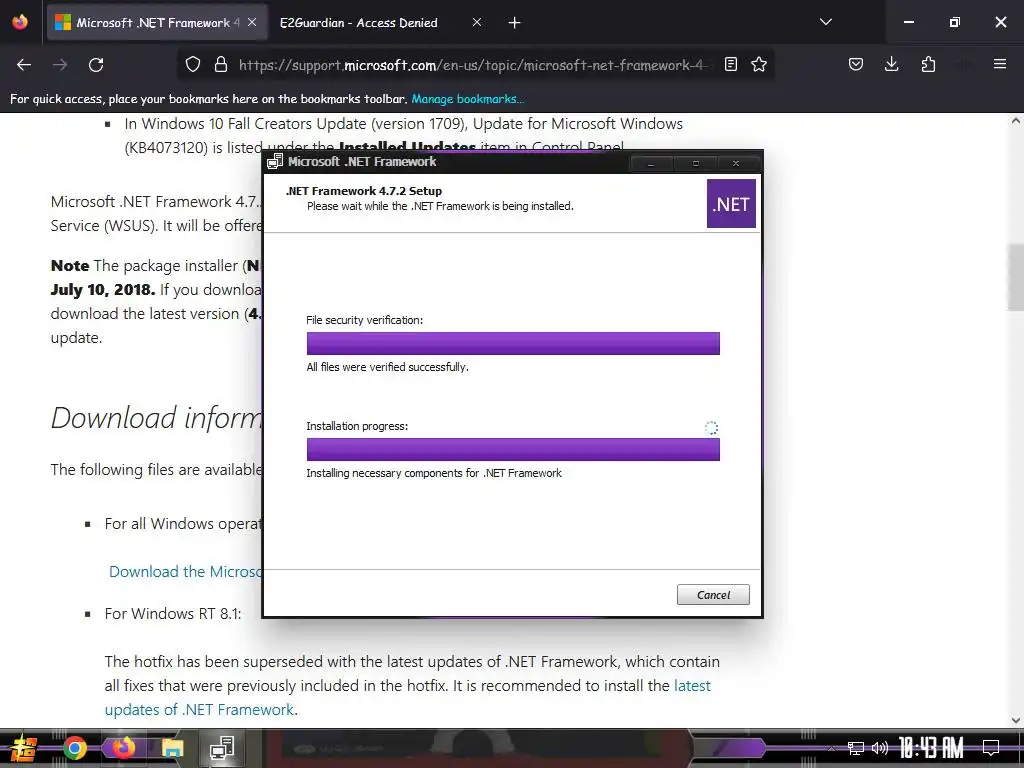This screenshot has width=1024, height=768.
Task: Click the Manage bookmarks link
Action: point(468,99)
